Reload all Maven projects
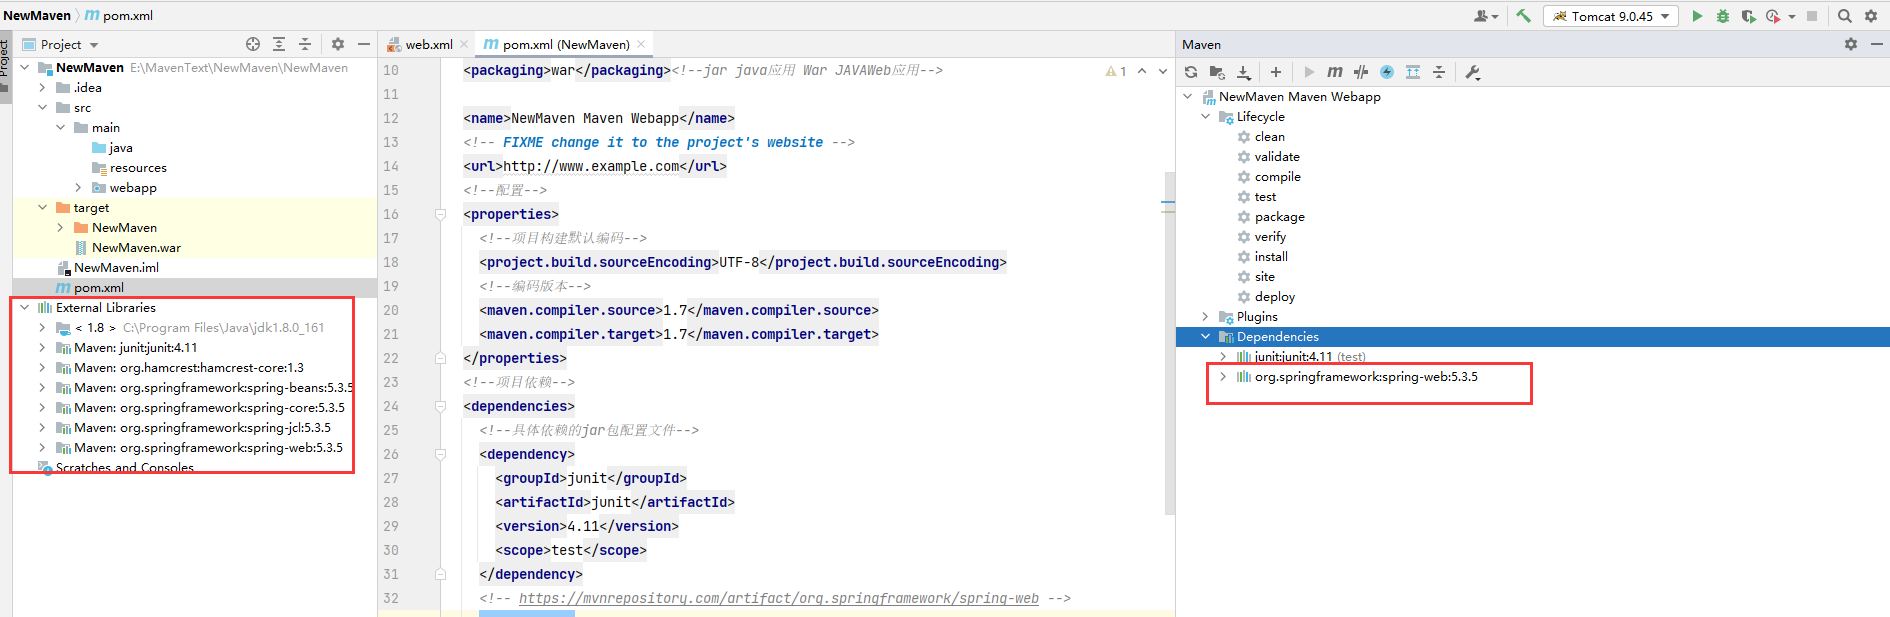1890x617 pixels. tap(1190, 72)
